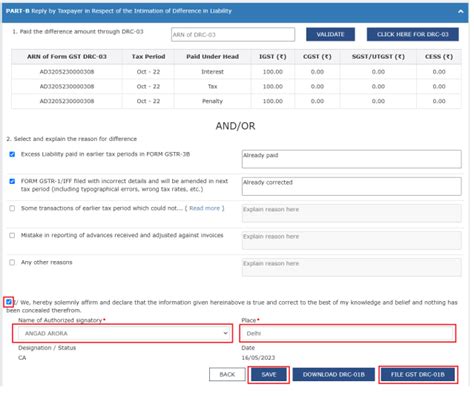Uncheck FORM GSTR-1/IFF filed with incorrect details
This screenshot has width=474, height=396.
pos(12,181)
